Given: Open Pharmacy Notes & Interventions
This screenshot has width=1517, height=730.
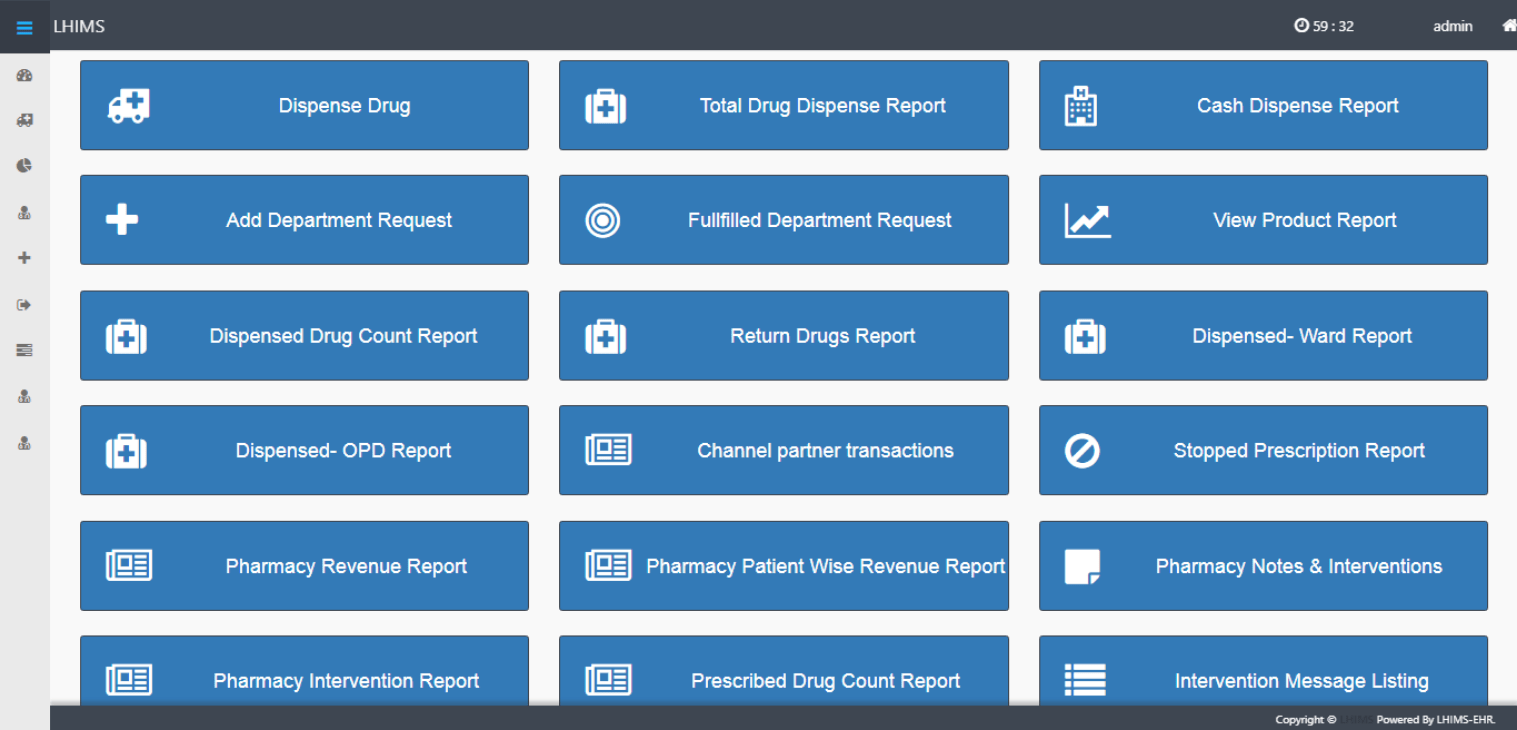Looking at the screenshot, I should point(1263,566).
